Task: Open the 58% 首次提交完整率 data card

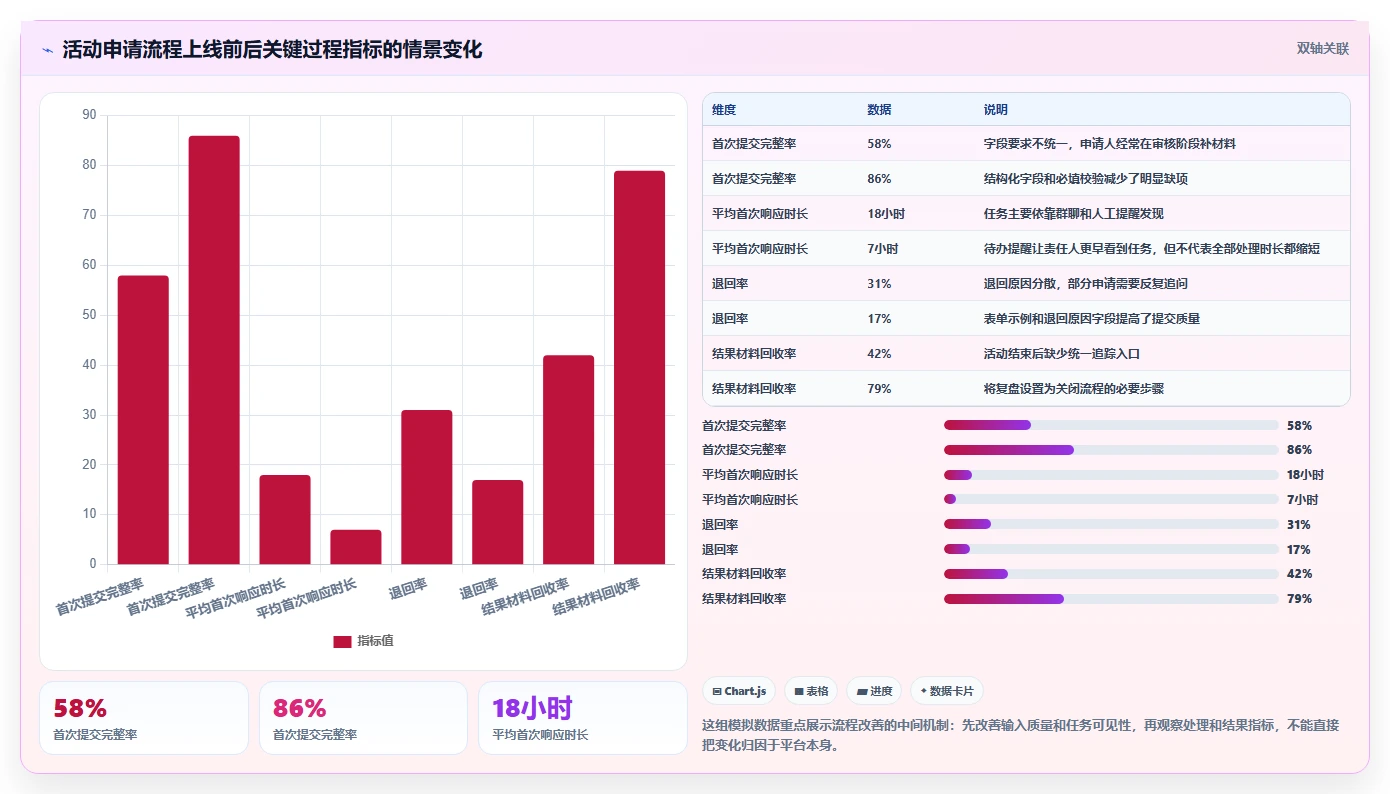Action: tap(144, 718)
